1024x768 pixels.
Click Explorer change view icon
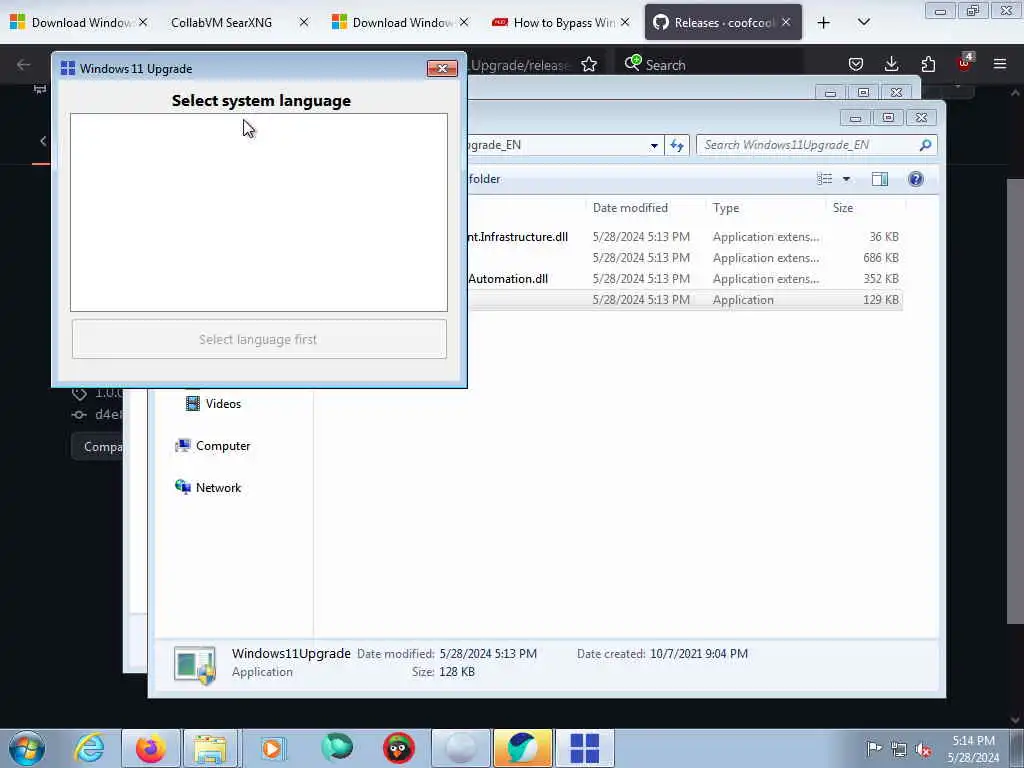click(x=825, y=179)
